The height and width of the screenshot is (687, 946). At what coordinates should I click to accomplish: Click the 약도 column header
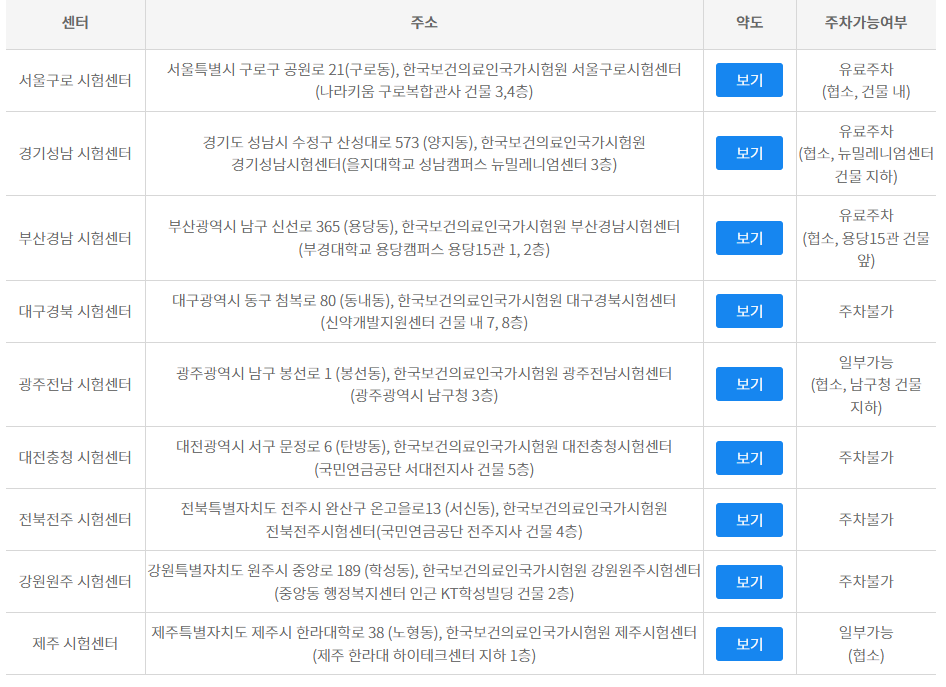749,23
